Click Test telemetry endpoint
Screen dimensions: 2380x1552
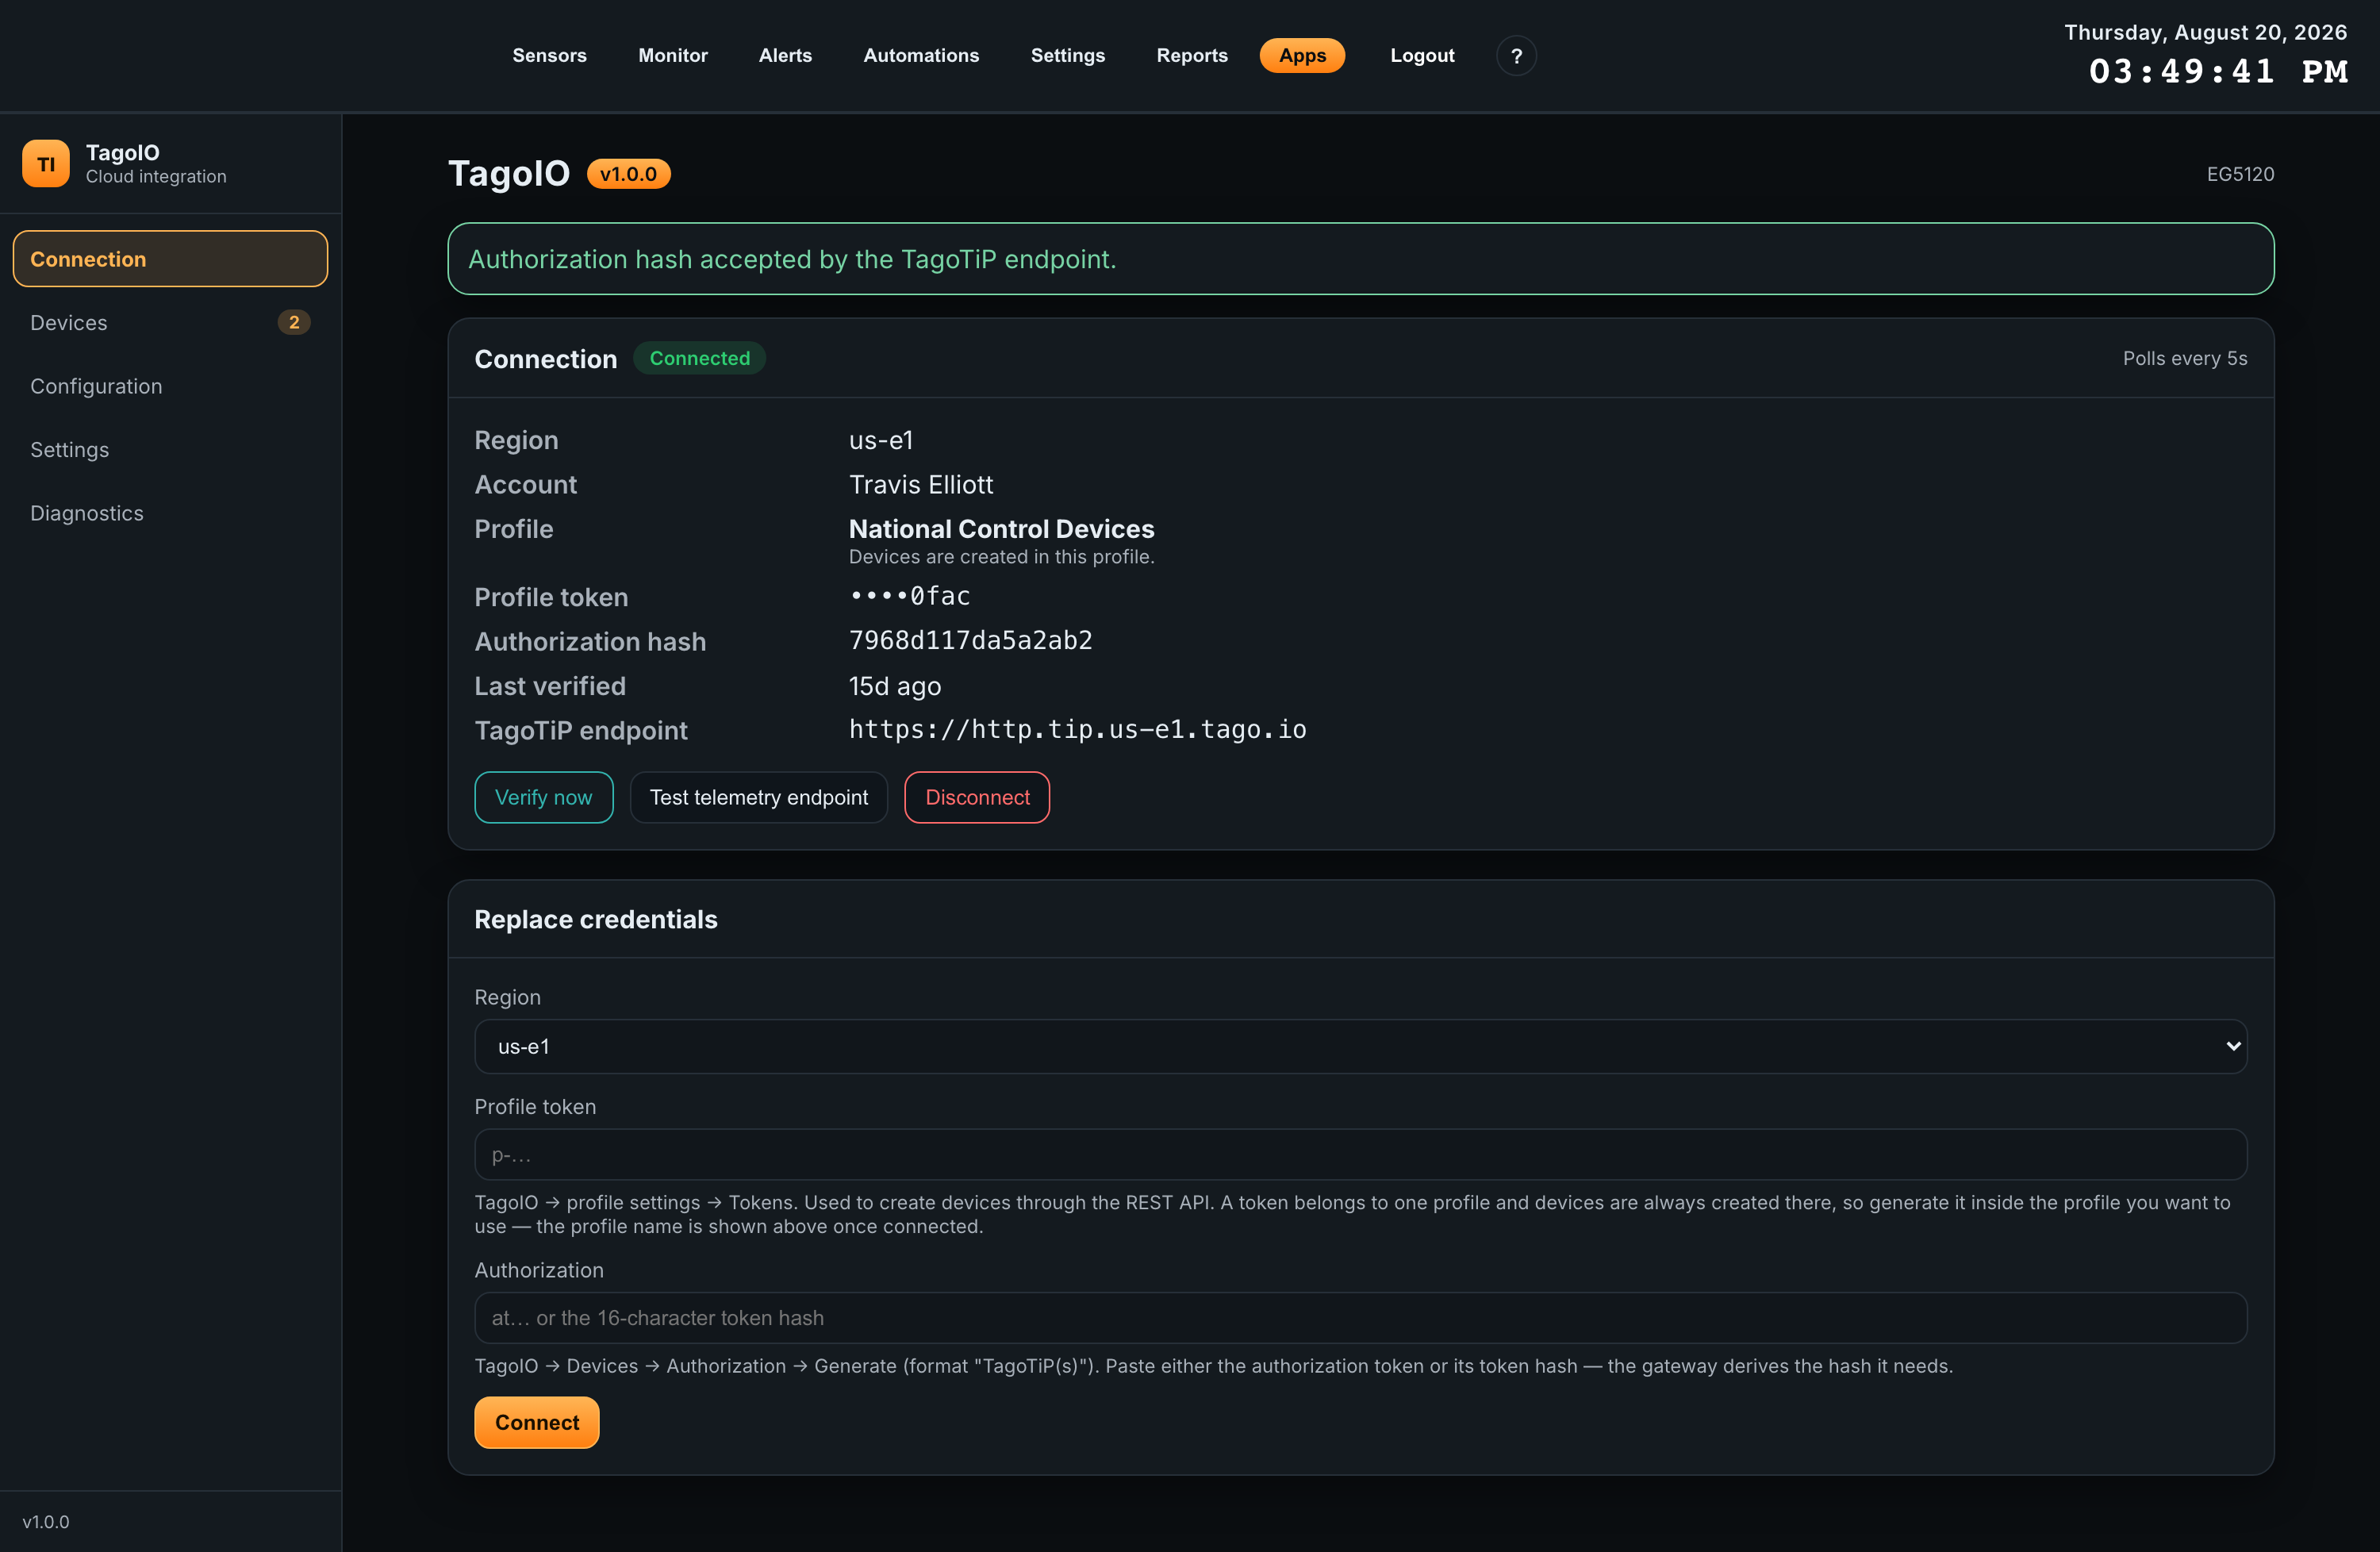(x=759, y=797)
